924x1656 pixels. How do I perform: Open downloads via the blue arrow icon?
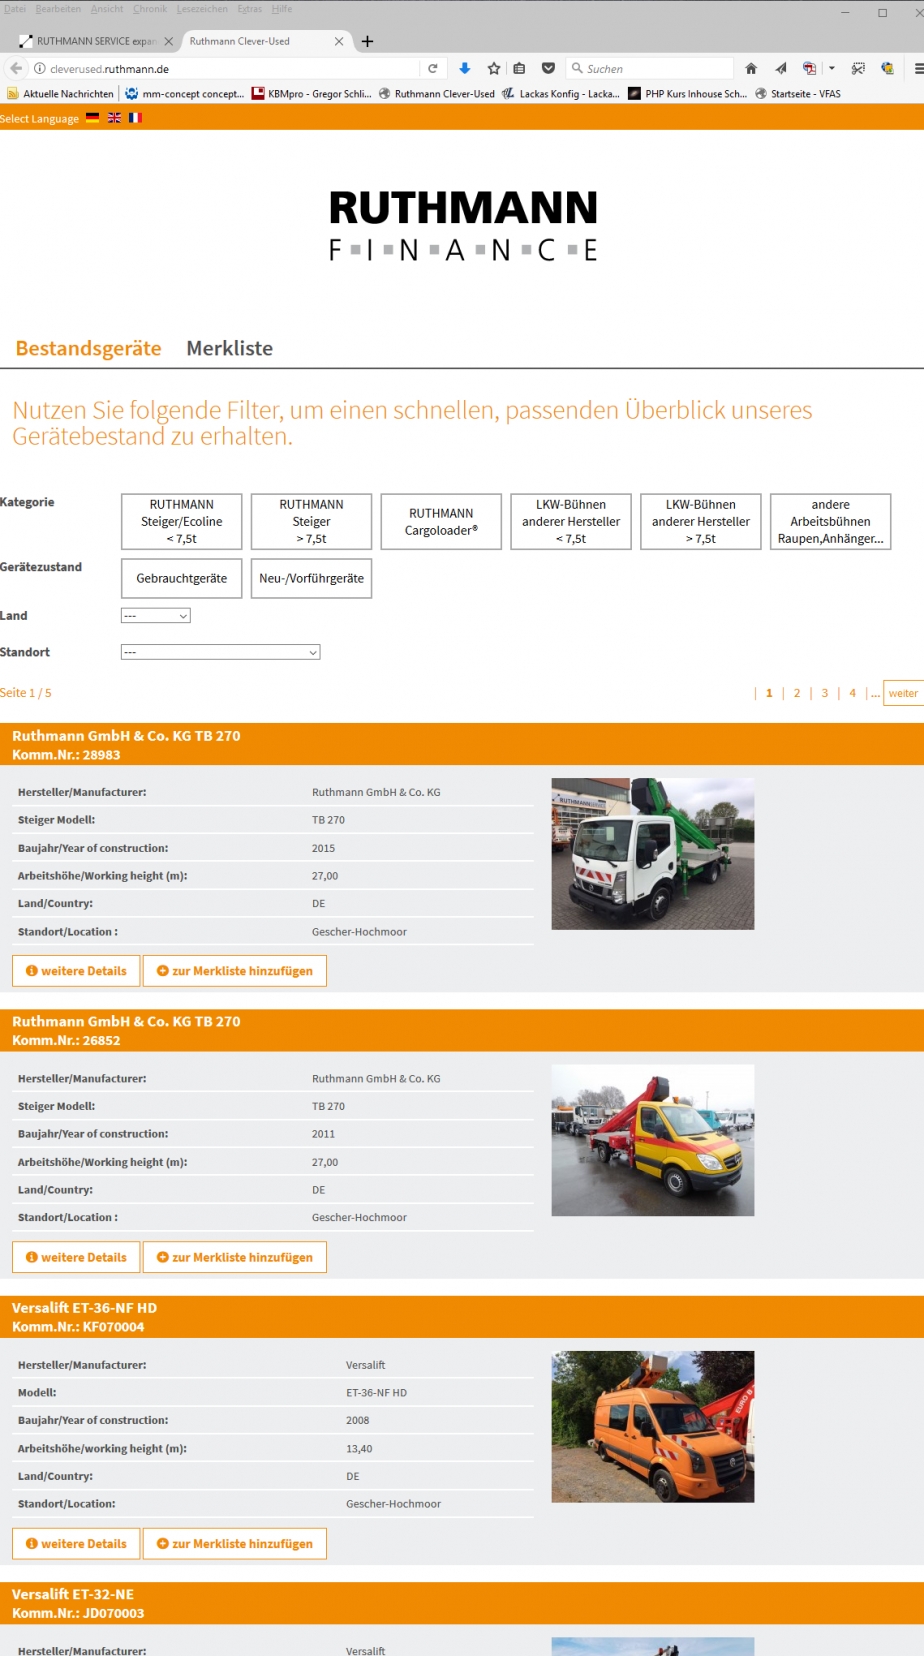[x=465, y=68]
